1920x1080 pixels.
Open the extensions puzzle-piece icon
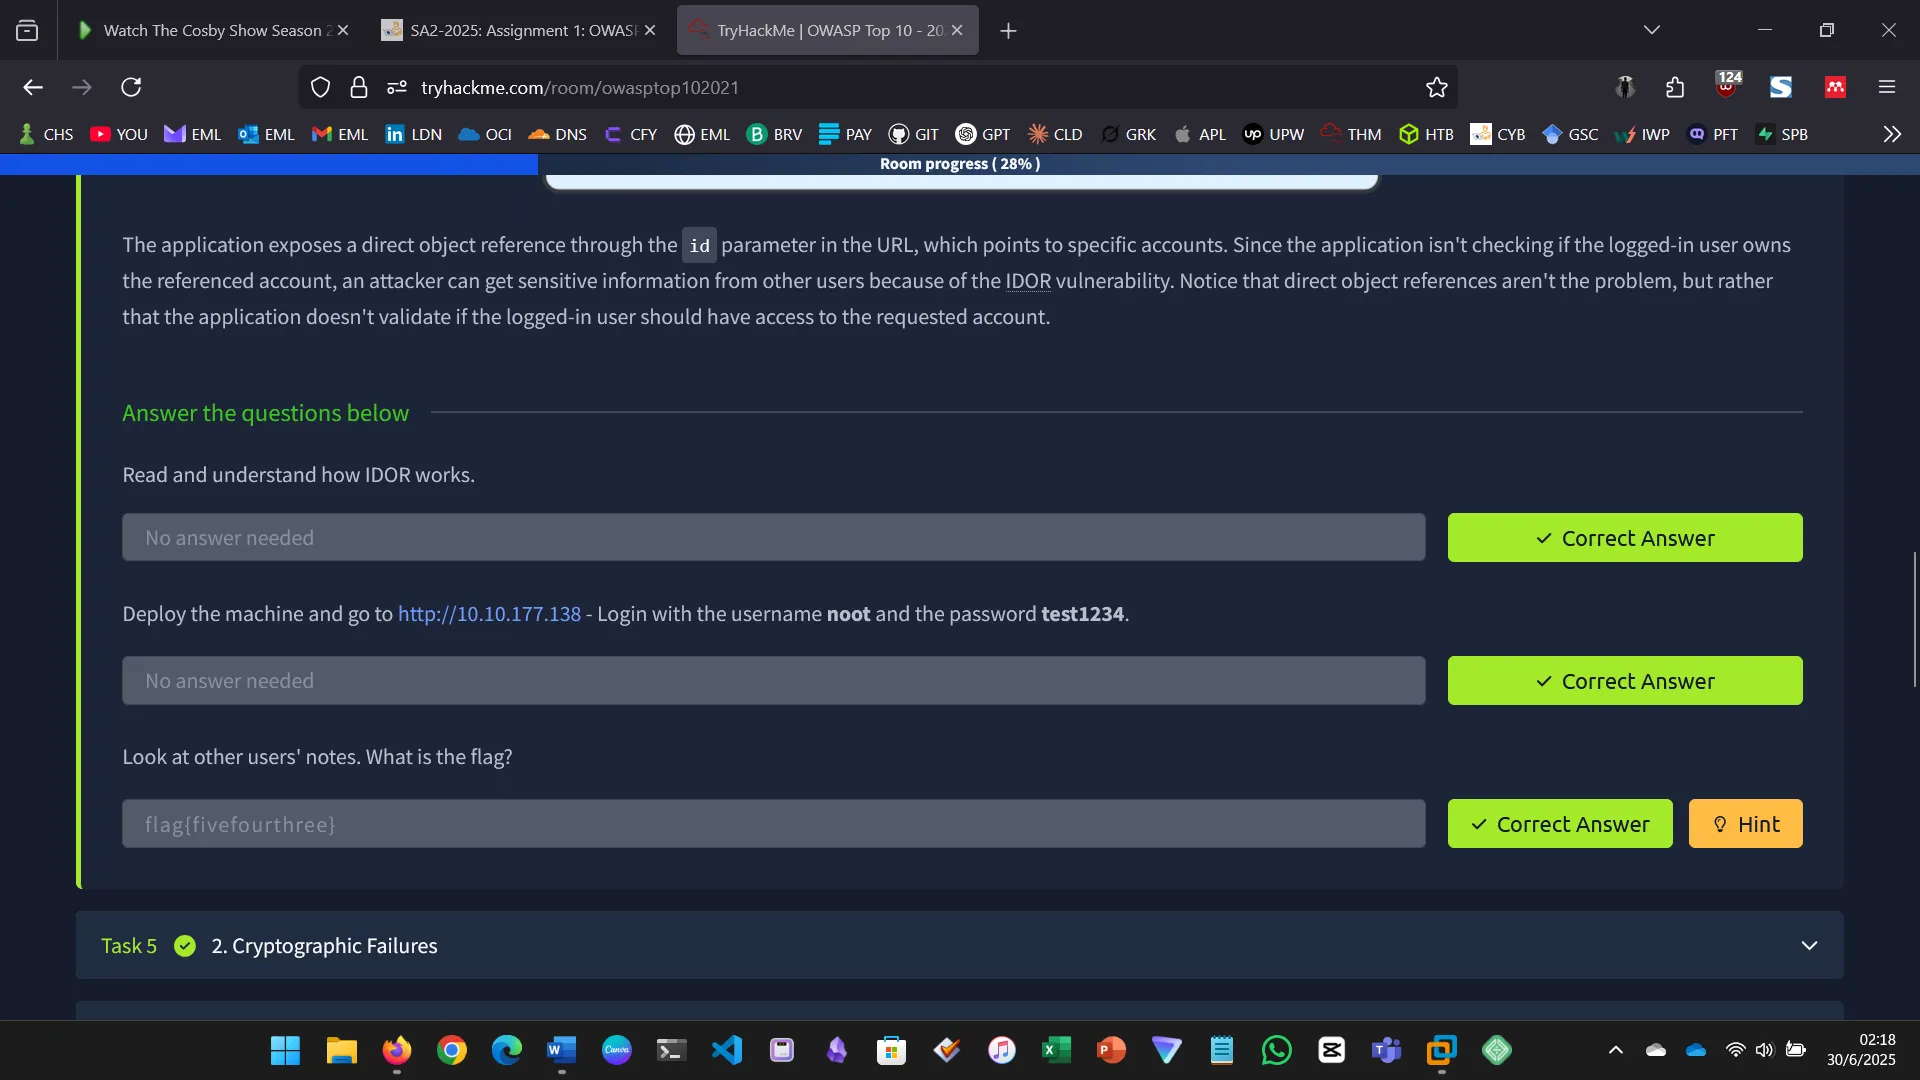click(x=1675, y=87)
